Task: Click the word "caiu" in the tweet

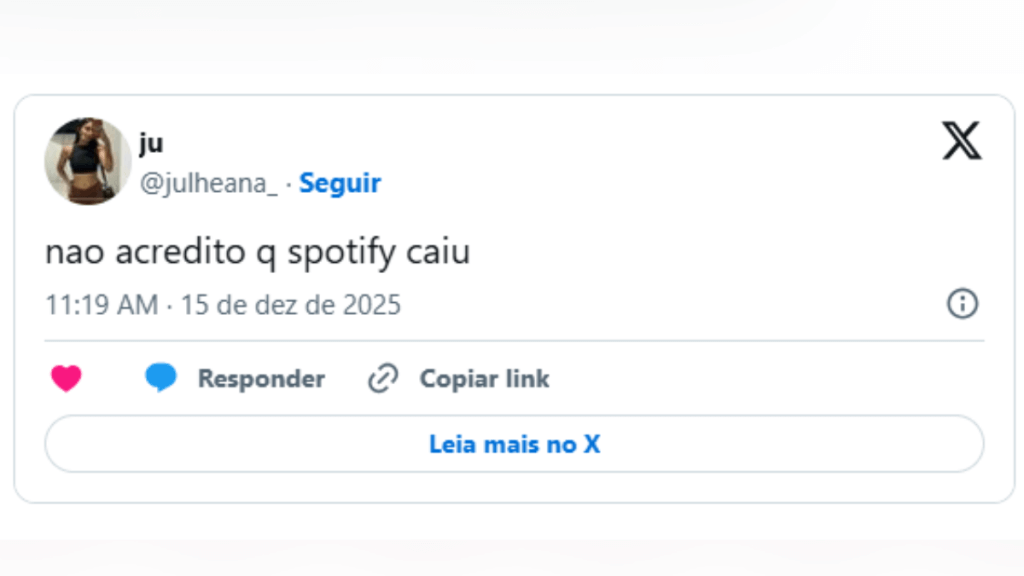Action: click(438, 253)
